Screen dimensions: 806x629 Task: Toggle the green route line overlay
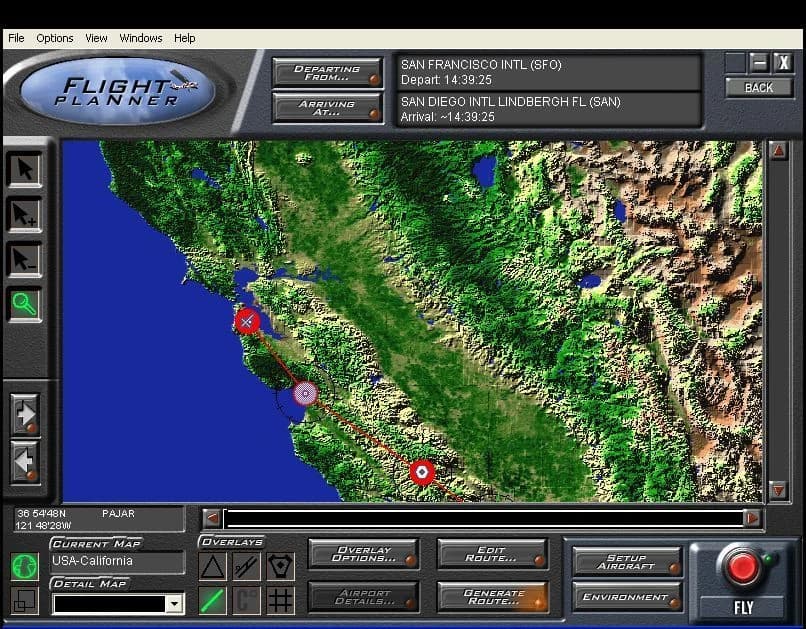point(212,600)
